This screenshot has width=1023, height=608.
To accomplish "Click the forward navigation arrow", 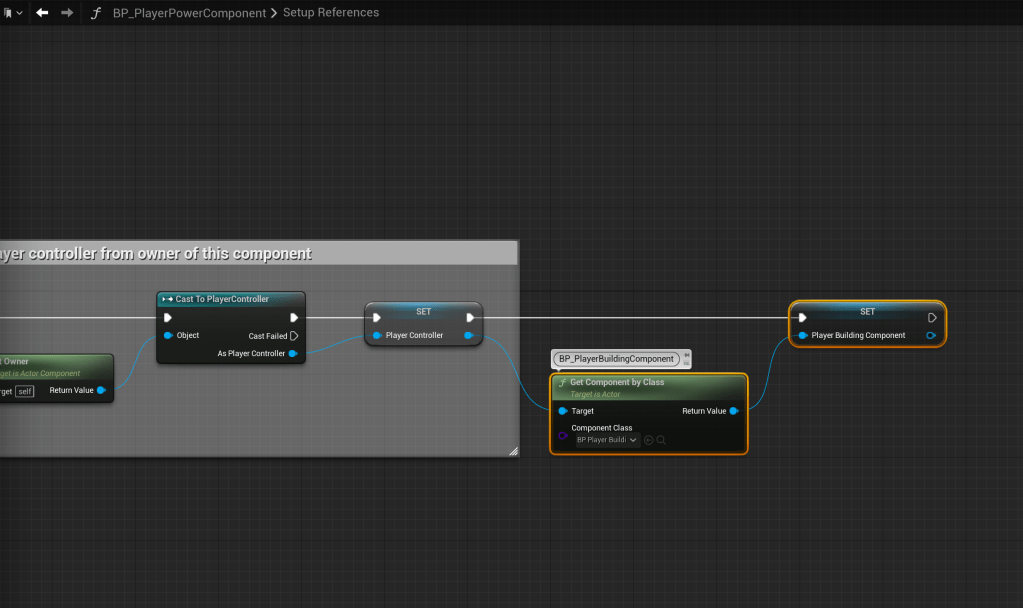I will pyautogui.click(x=67, y=13).
